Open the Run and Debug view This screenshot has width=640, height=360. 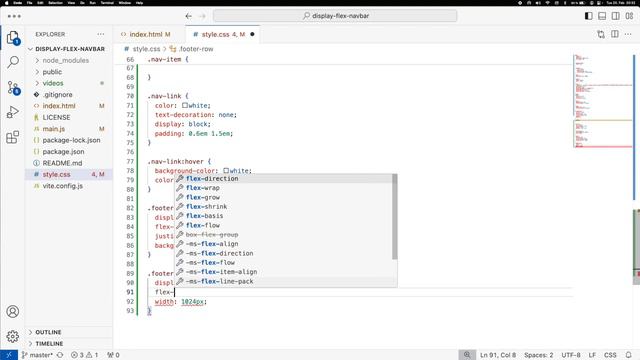click(x=13, y=112)
